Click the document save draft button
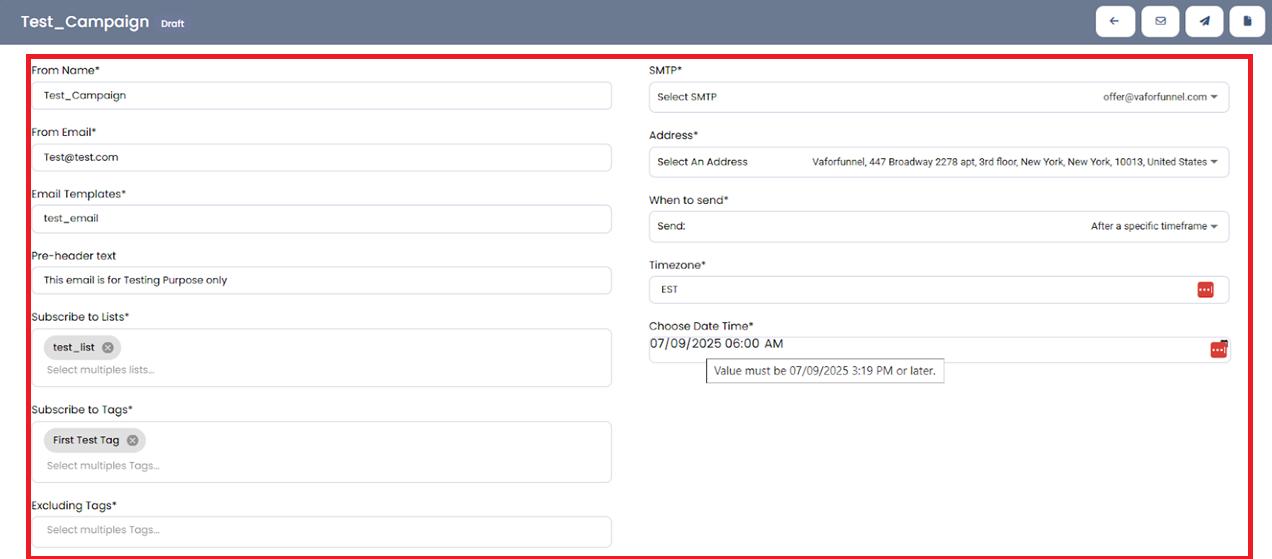The height and width of the screenshot is (559, 1272). pos(1247,21)
